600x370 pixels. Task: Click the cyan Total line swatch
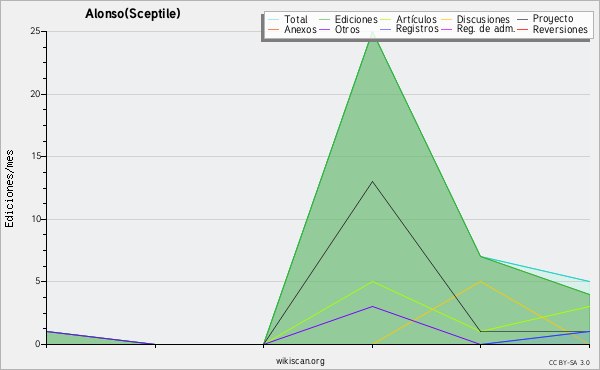[274, 19]
